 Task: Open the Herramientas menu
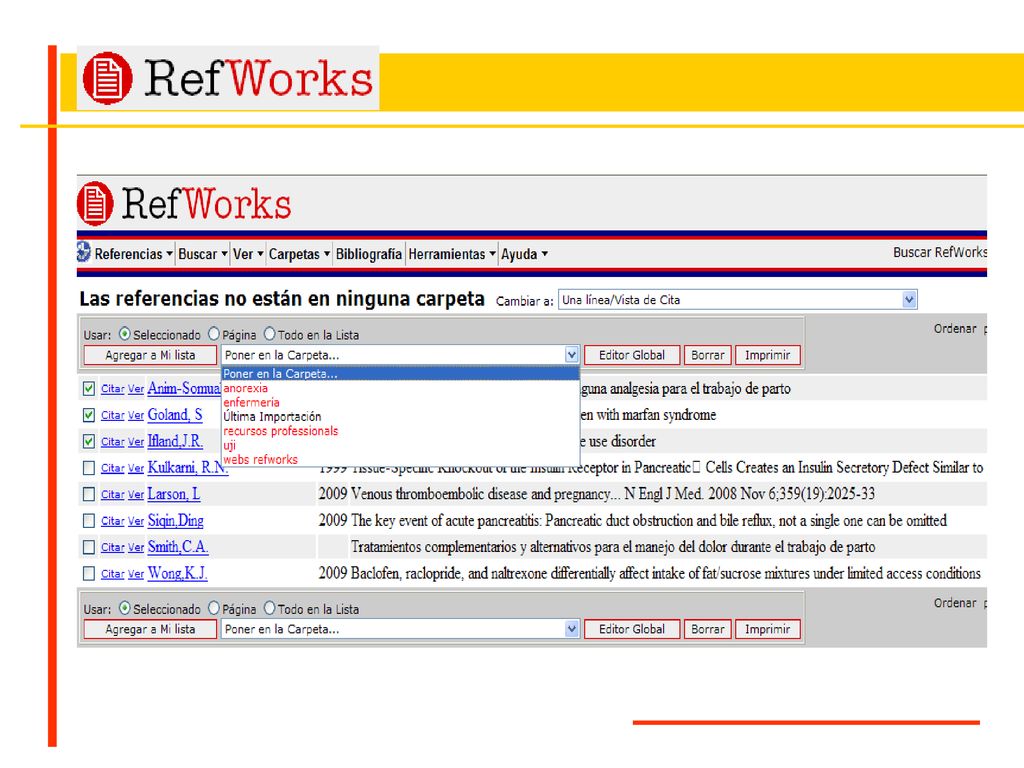click(452, 254)
